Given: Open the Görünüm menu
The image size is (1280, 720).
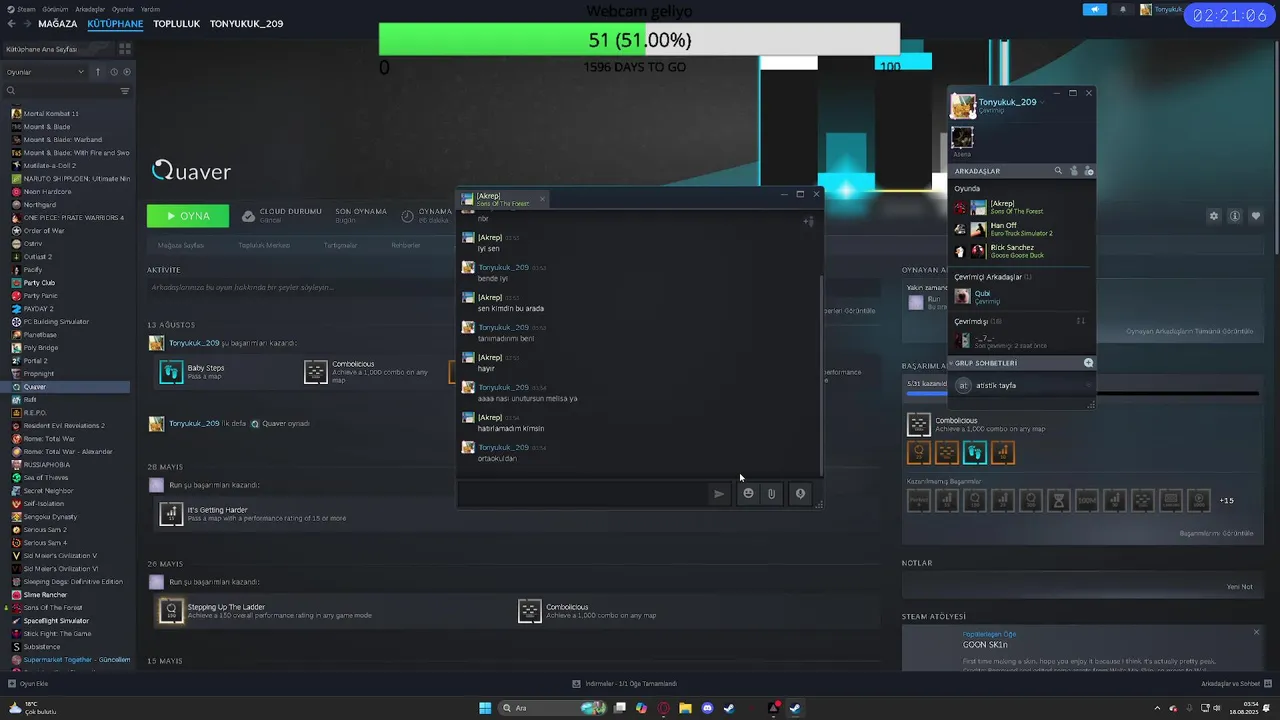Looking at the screenshot, I should click(x=55, y=9).
